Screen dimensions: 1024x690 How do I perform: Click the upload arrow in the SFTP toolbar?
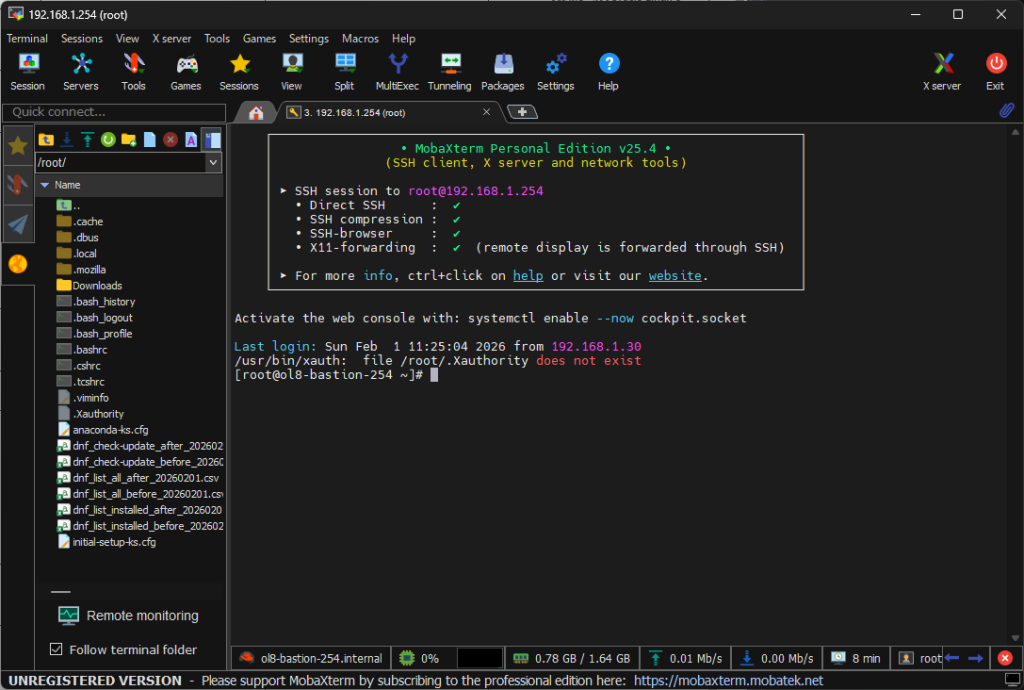tap(88, 140)
